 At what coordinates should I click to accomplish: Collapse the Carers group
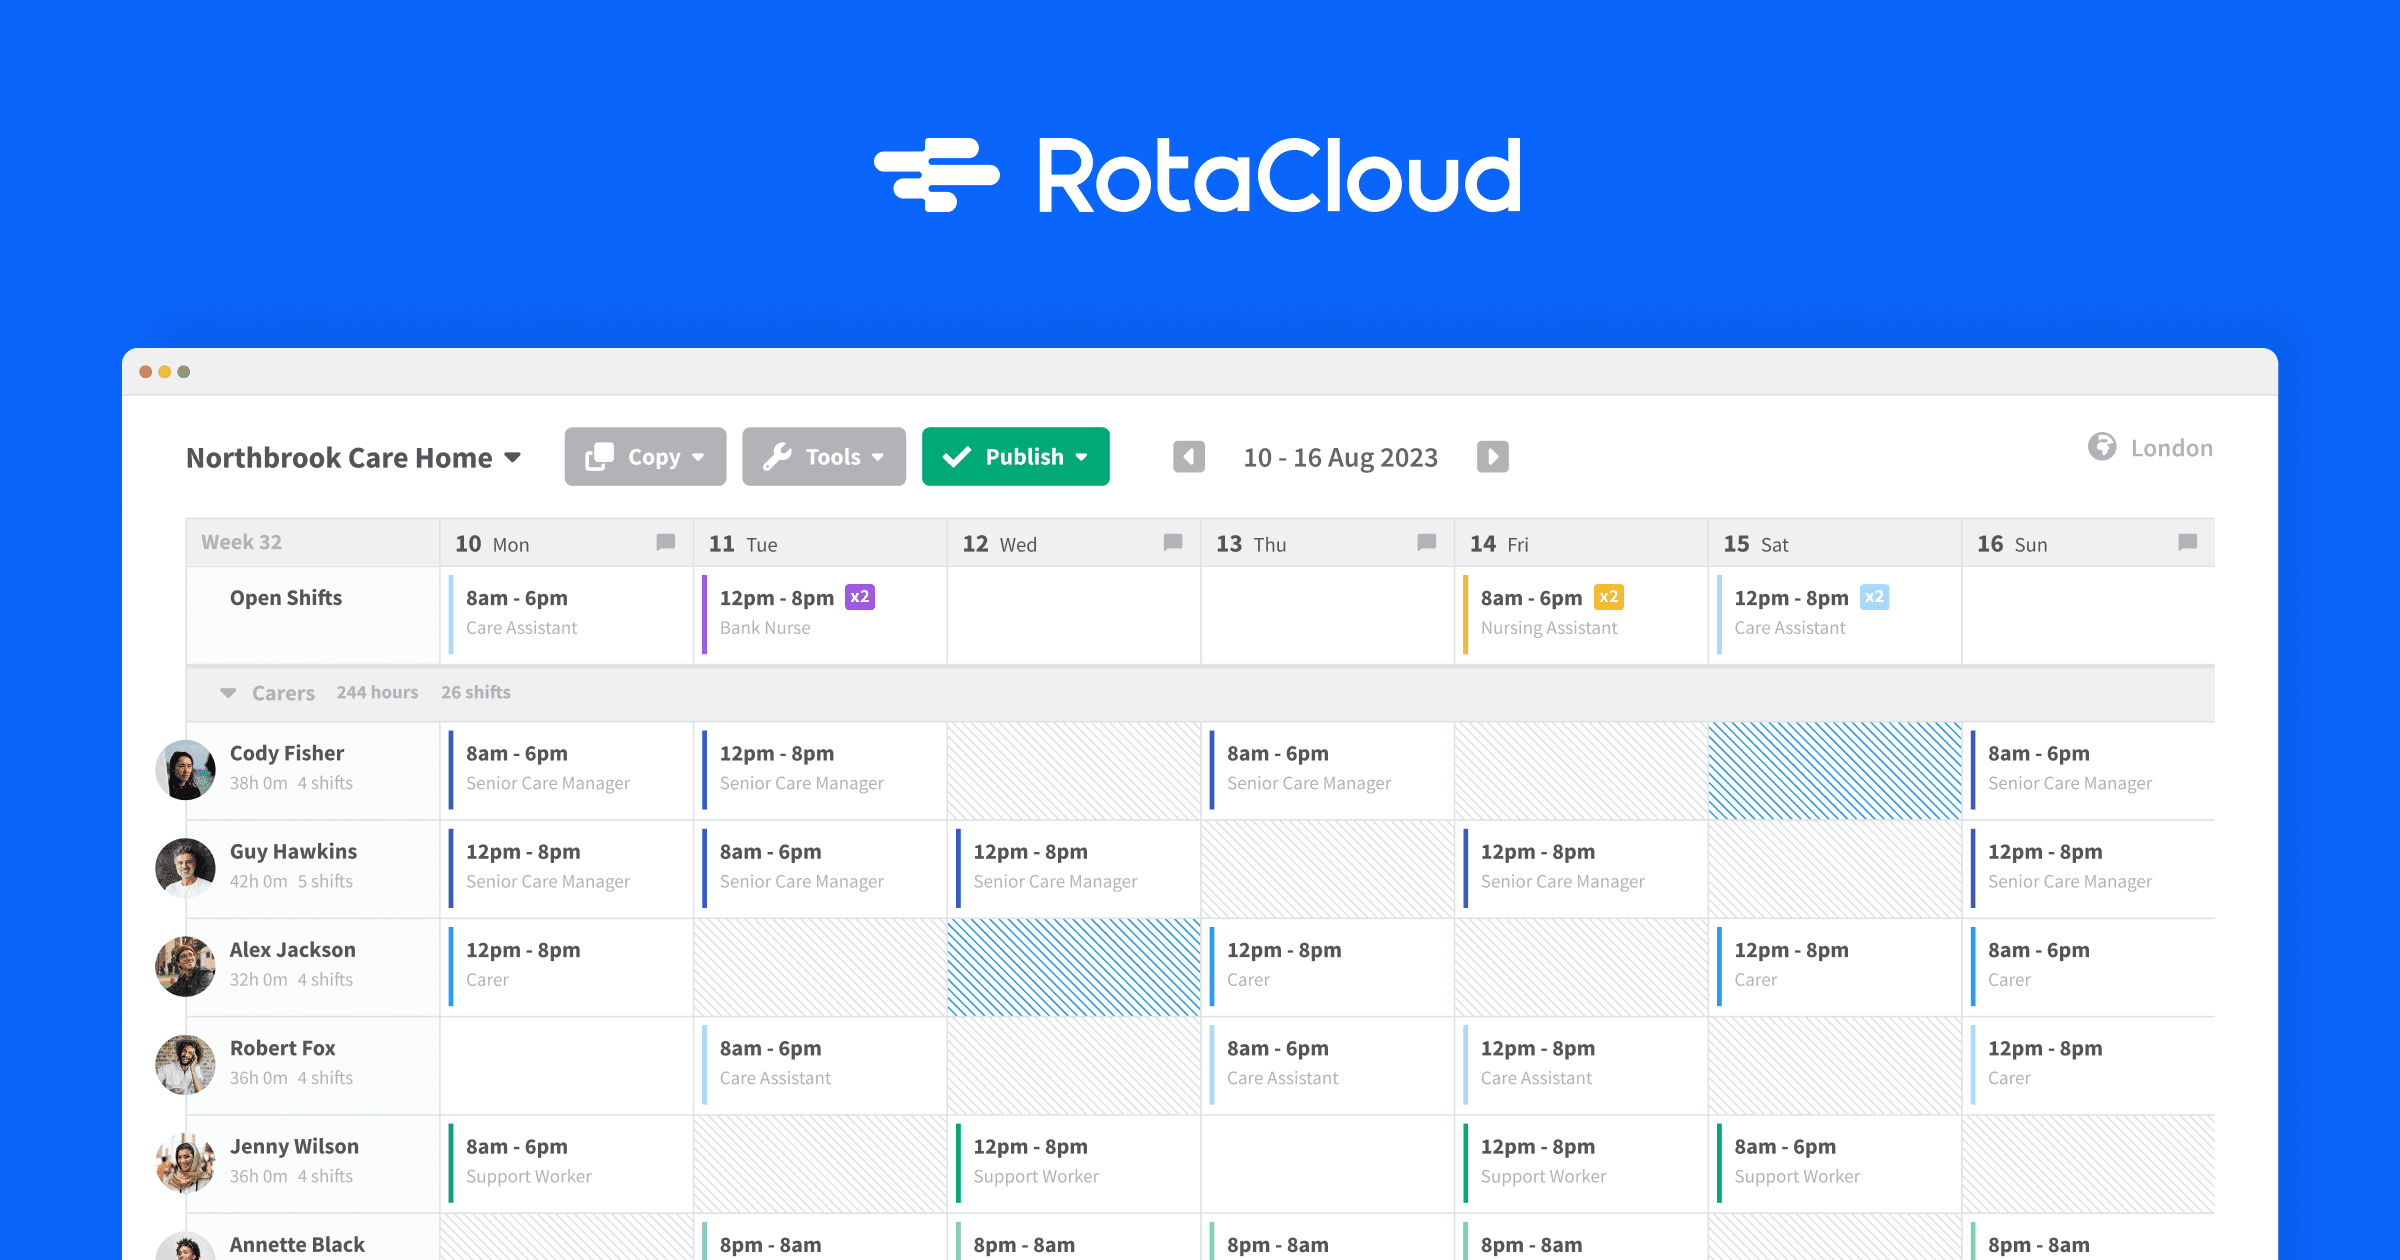pyautogui.click(x=228, y=693)
